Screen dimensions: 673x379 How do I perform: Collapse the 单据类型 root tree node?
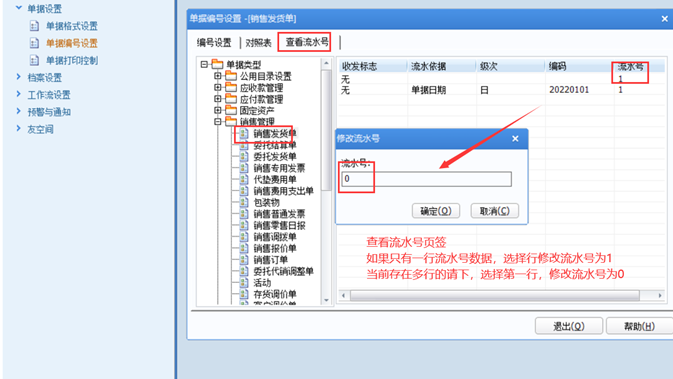204,64
